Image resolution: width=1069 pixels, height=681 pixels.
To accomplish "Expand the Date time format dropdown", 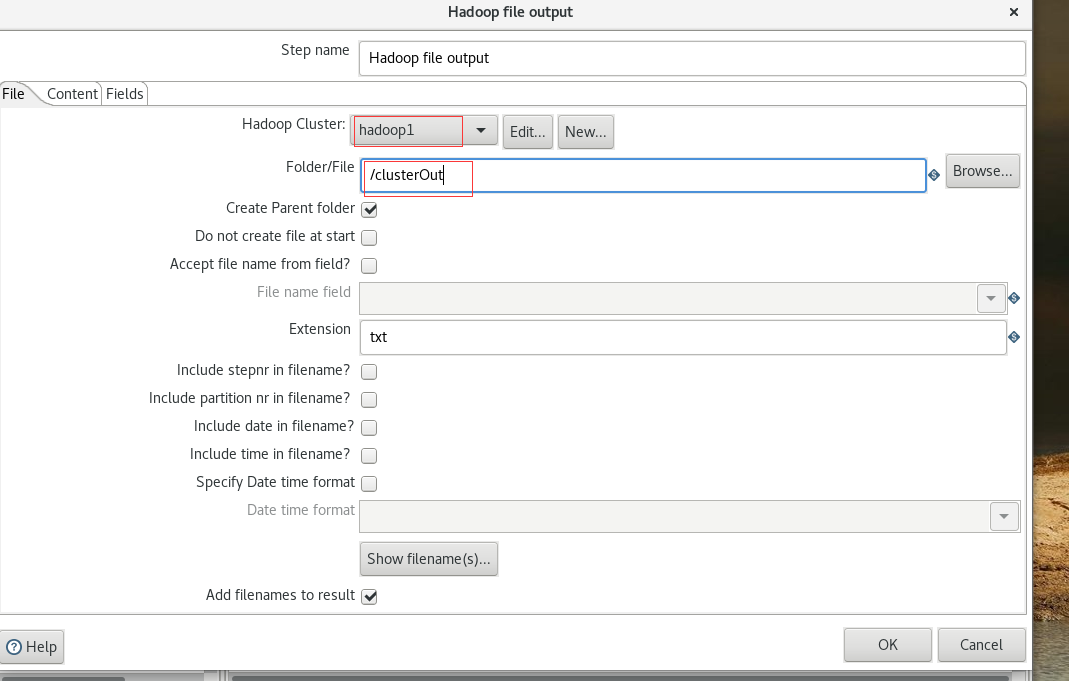I will click(x=1004, y=516).
